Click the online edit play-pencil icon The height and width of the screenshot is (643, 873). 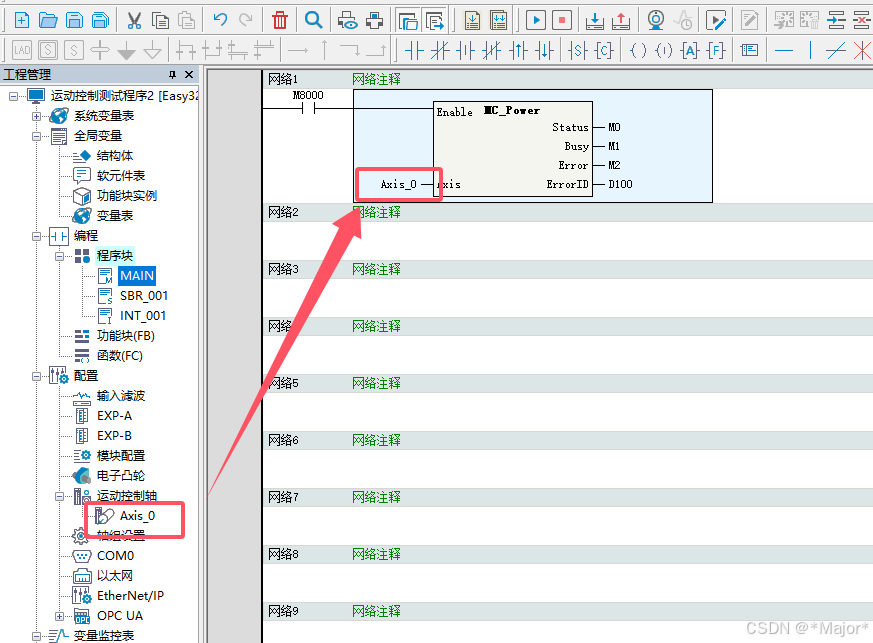[x=715, y=21]
